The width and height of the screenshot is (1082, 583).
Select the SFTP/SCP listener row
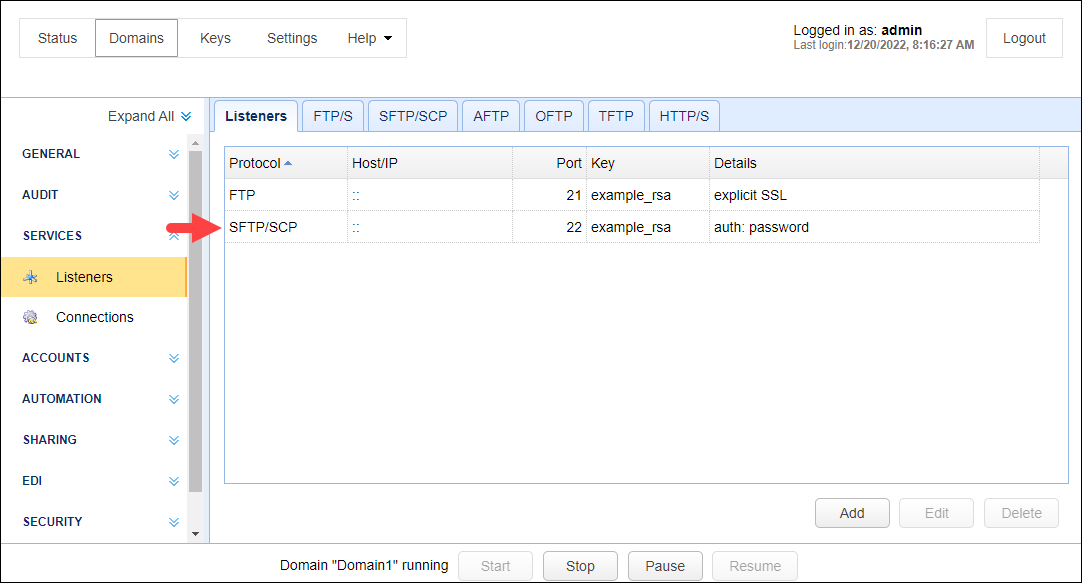tap(632, 227)
